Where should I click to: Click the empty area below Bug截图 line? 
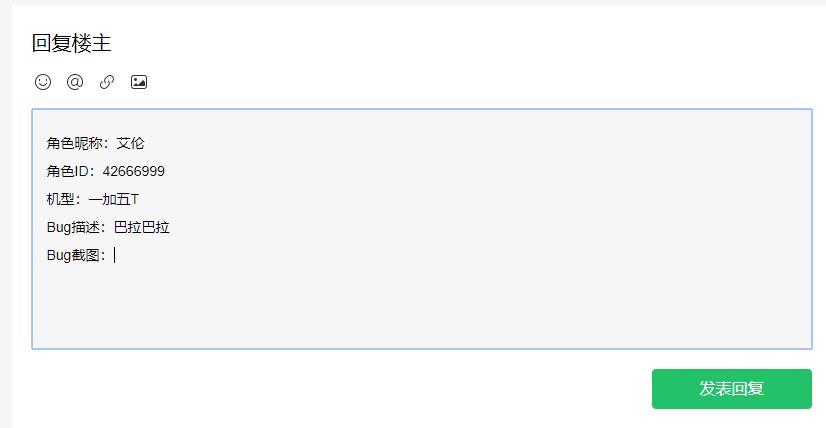(300, 305)
